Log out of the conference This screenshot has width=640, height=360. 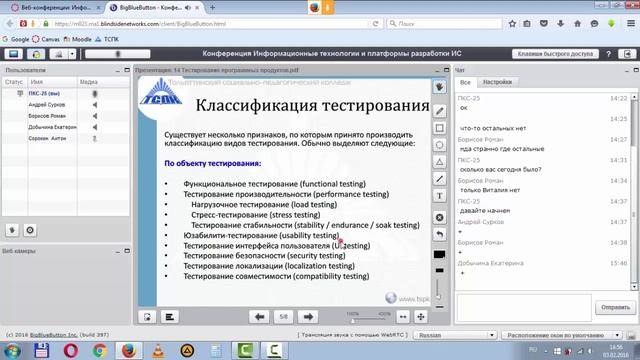coord(627,54)
